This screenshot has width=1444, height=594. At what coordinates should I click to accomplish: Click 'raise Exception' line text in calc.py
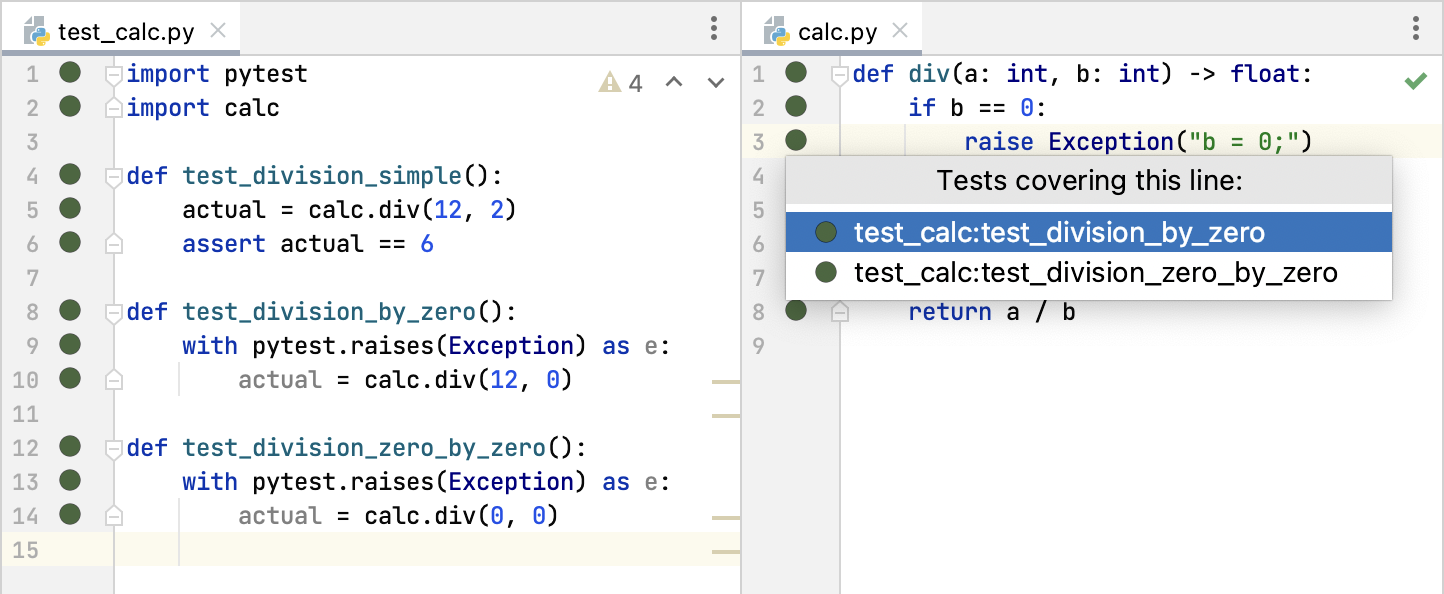pos(1137,142)
